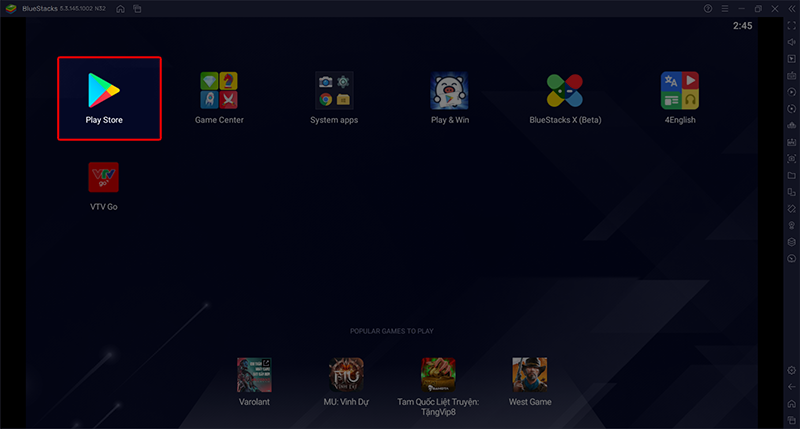The height and width of the screenshot is (429, 800).
Task: Open the hamburger menu in the title bar
Action: (x=724, y=9)
